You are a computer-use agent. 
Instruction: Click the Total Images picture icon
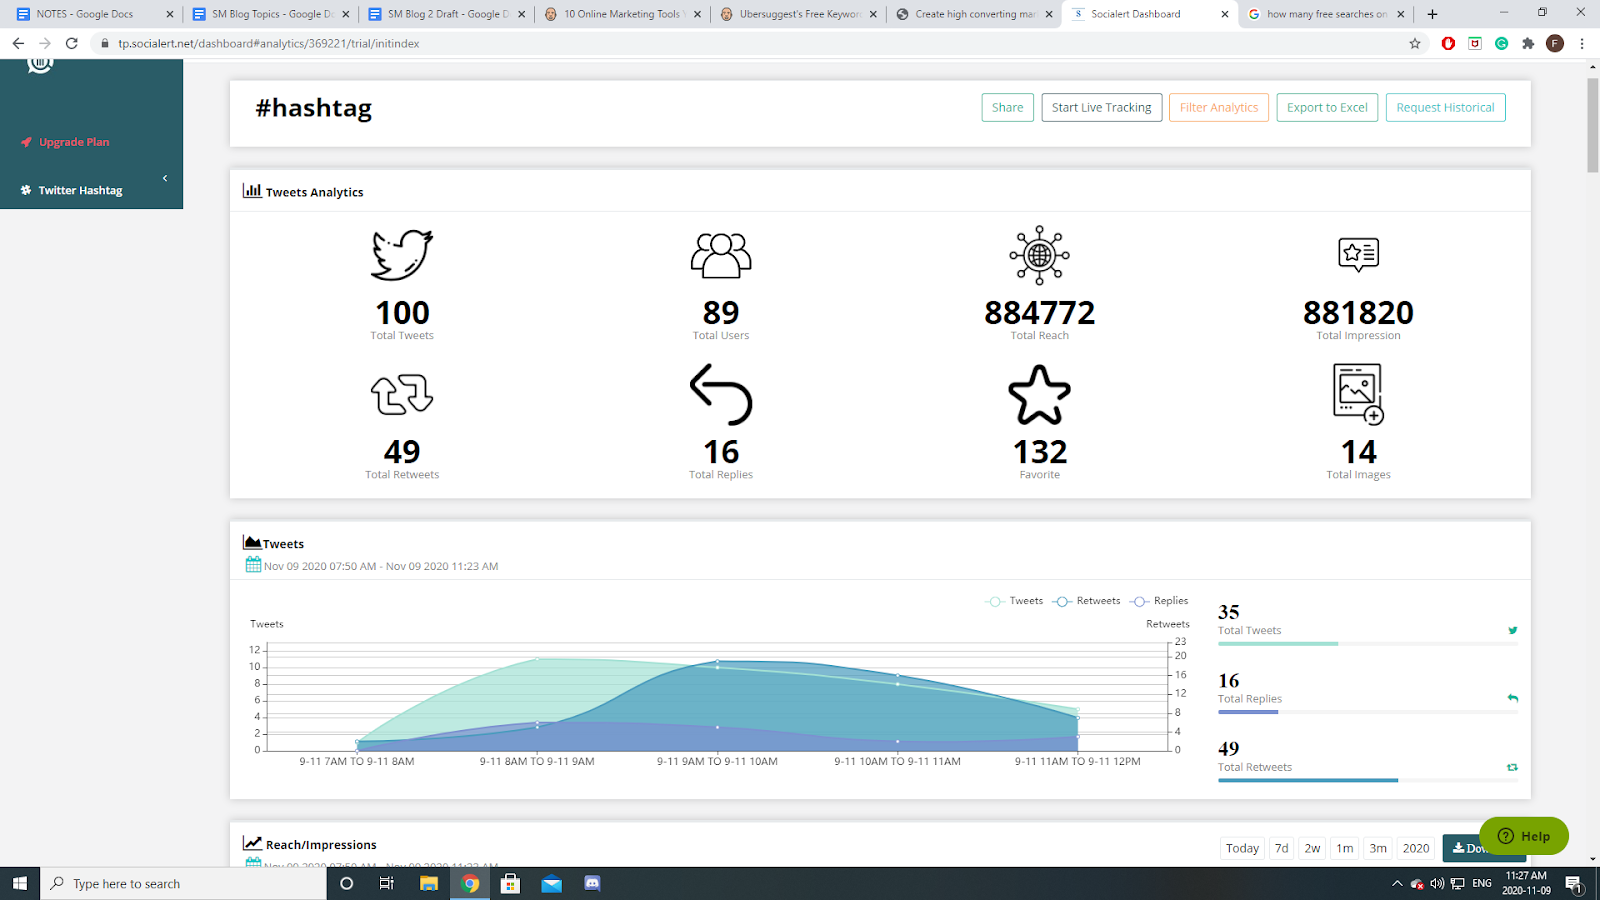pos(1358,394)
